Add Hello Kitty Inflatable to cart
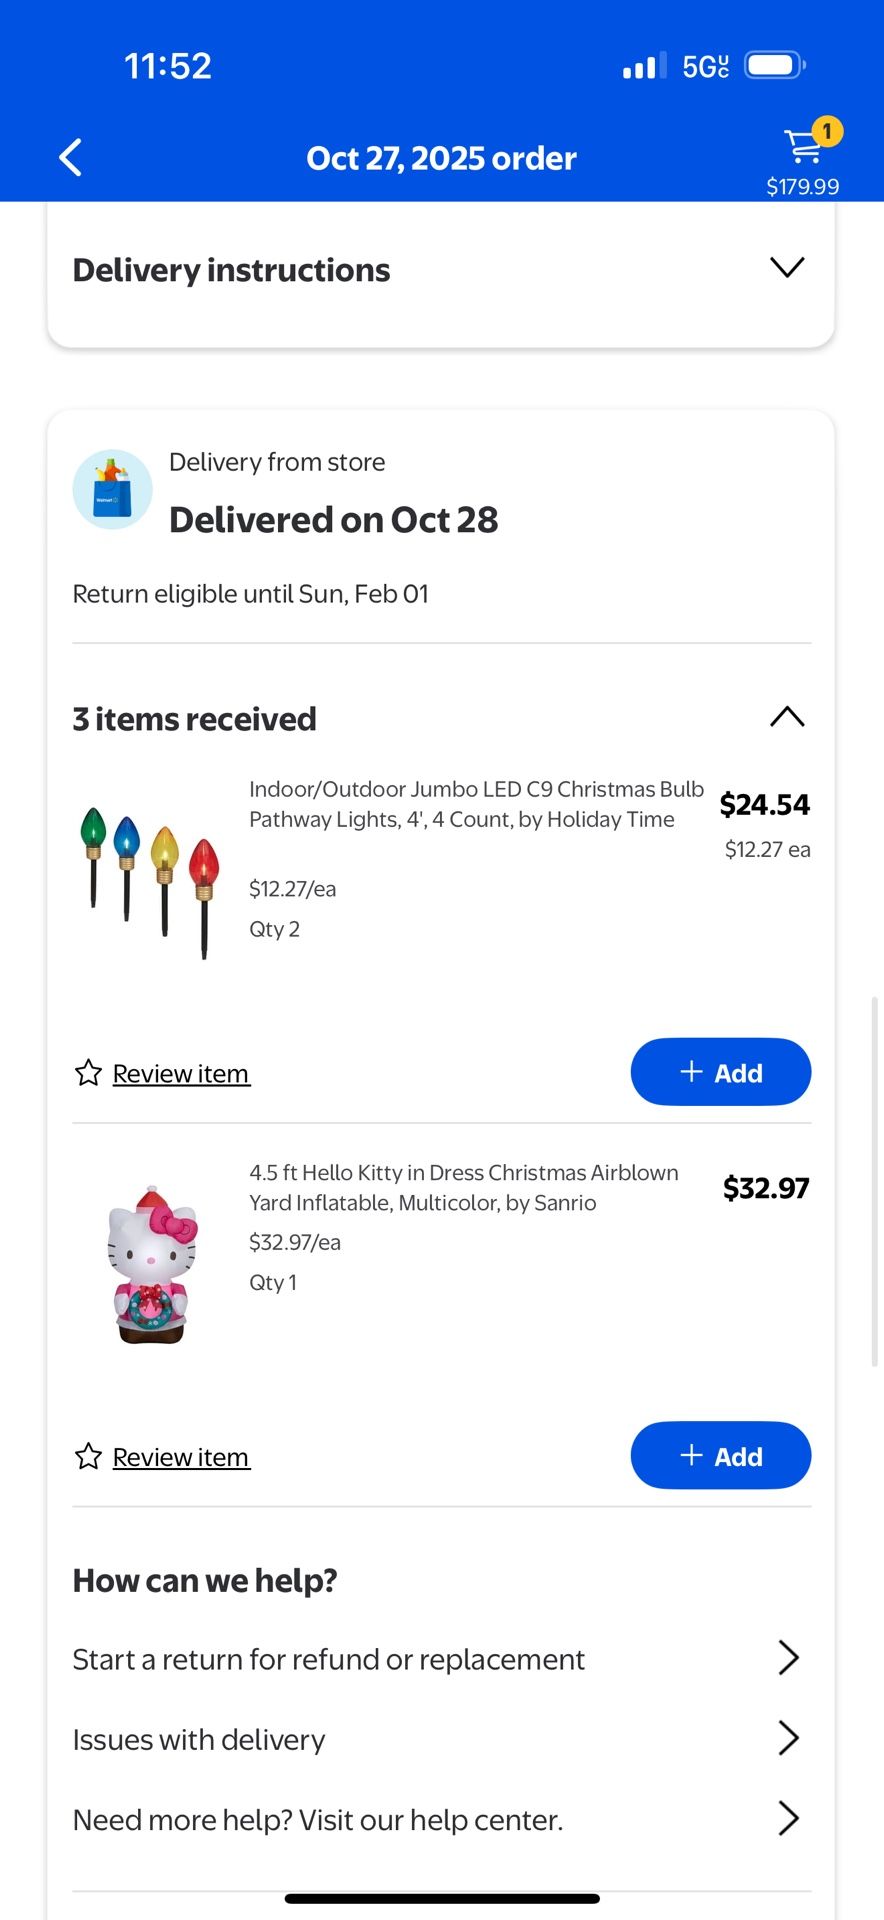Image resolution: width=884 pixels, height=1920 pixels. 720,1455
